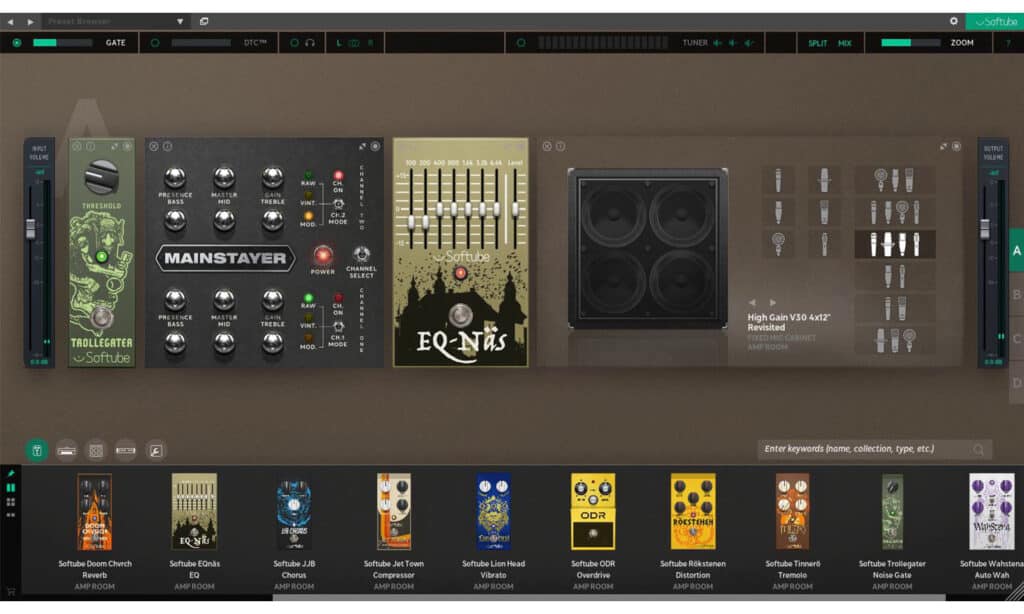Switch browser to grid view icon
The image size is (1024, 614).
click(x=10, y=502)
